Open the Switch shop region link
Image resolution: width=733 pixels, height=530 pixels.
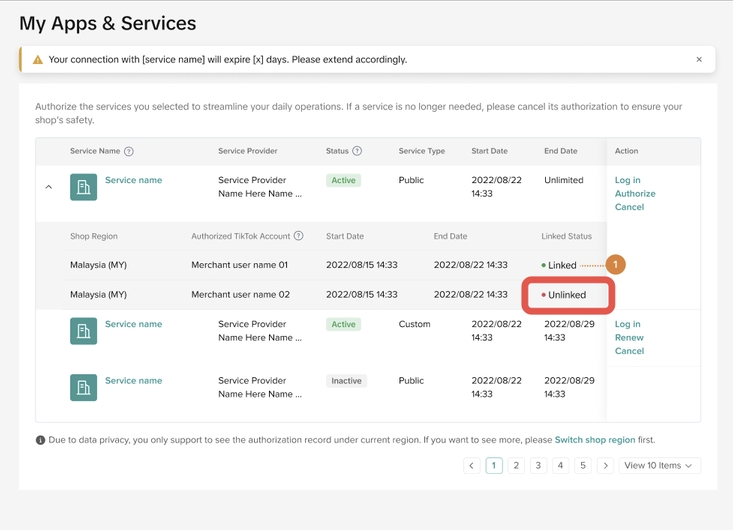click(x=594, y=440)
